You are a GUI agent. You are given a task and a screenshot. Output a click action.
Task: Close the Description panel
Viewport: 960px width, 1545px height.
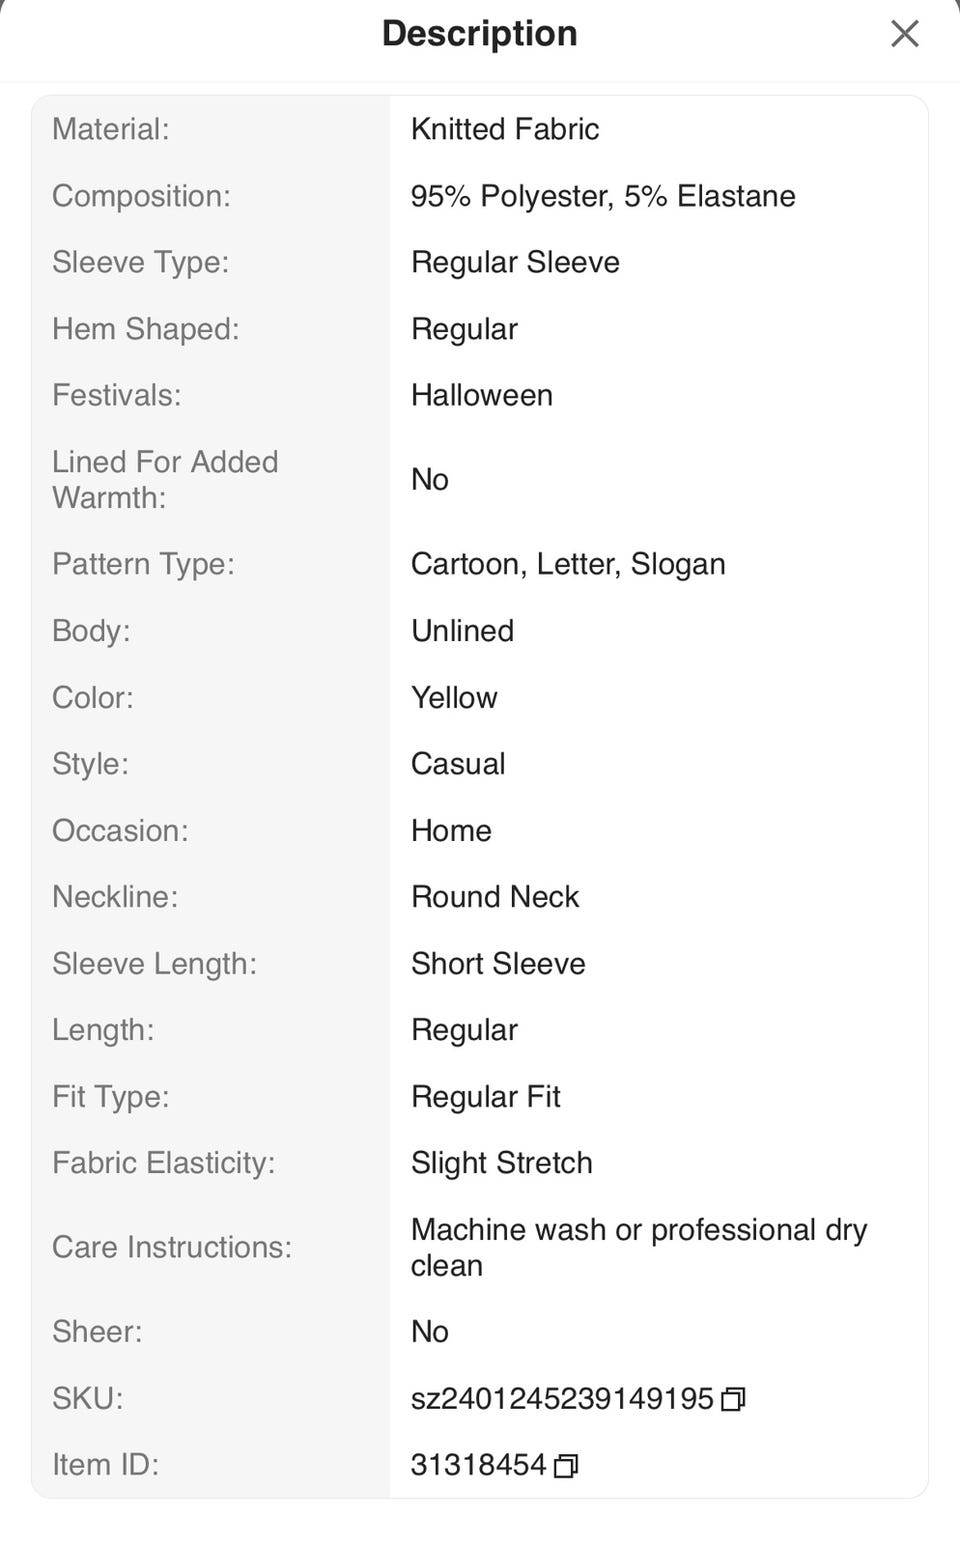904,34
